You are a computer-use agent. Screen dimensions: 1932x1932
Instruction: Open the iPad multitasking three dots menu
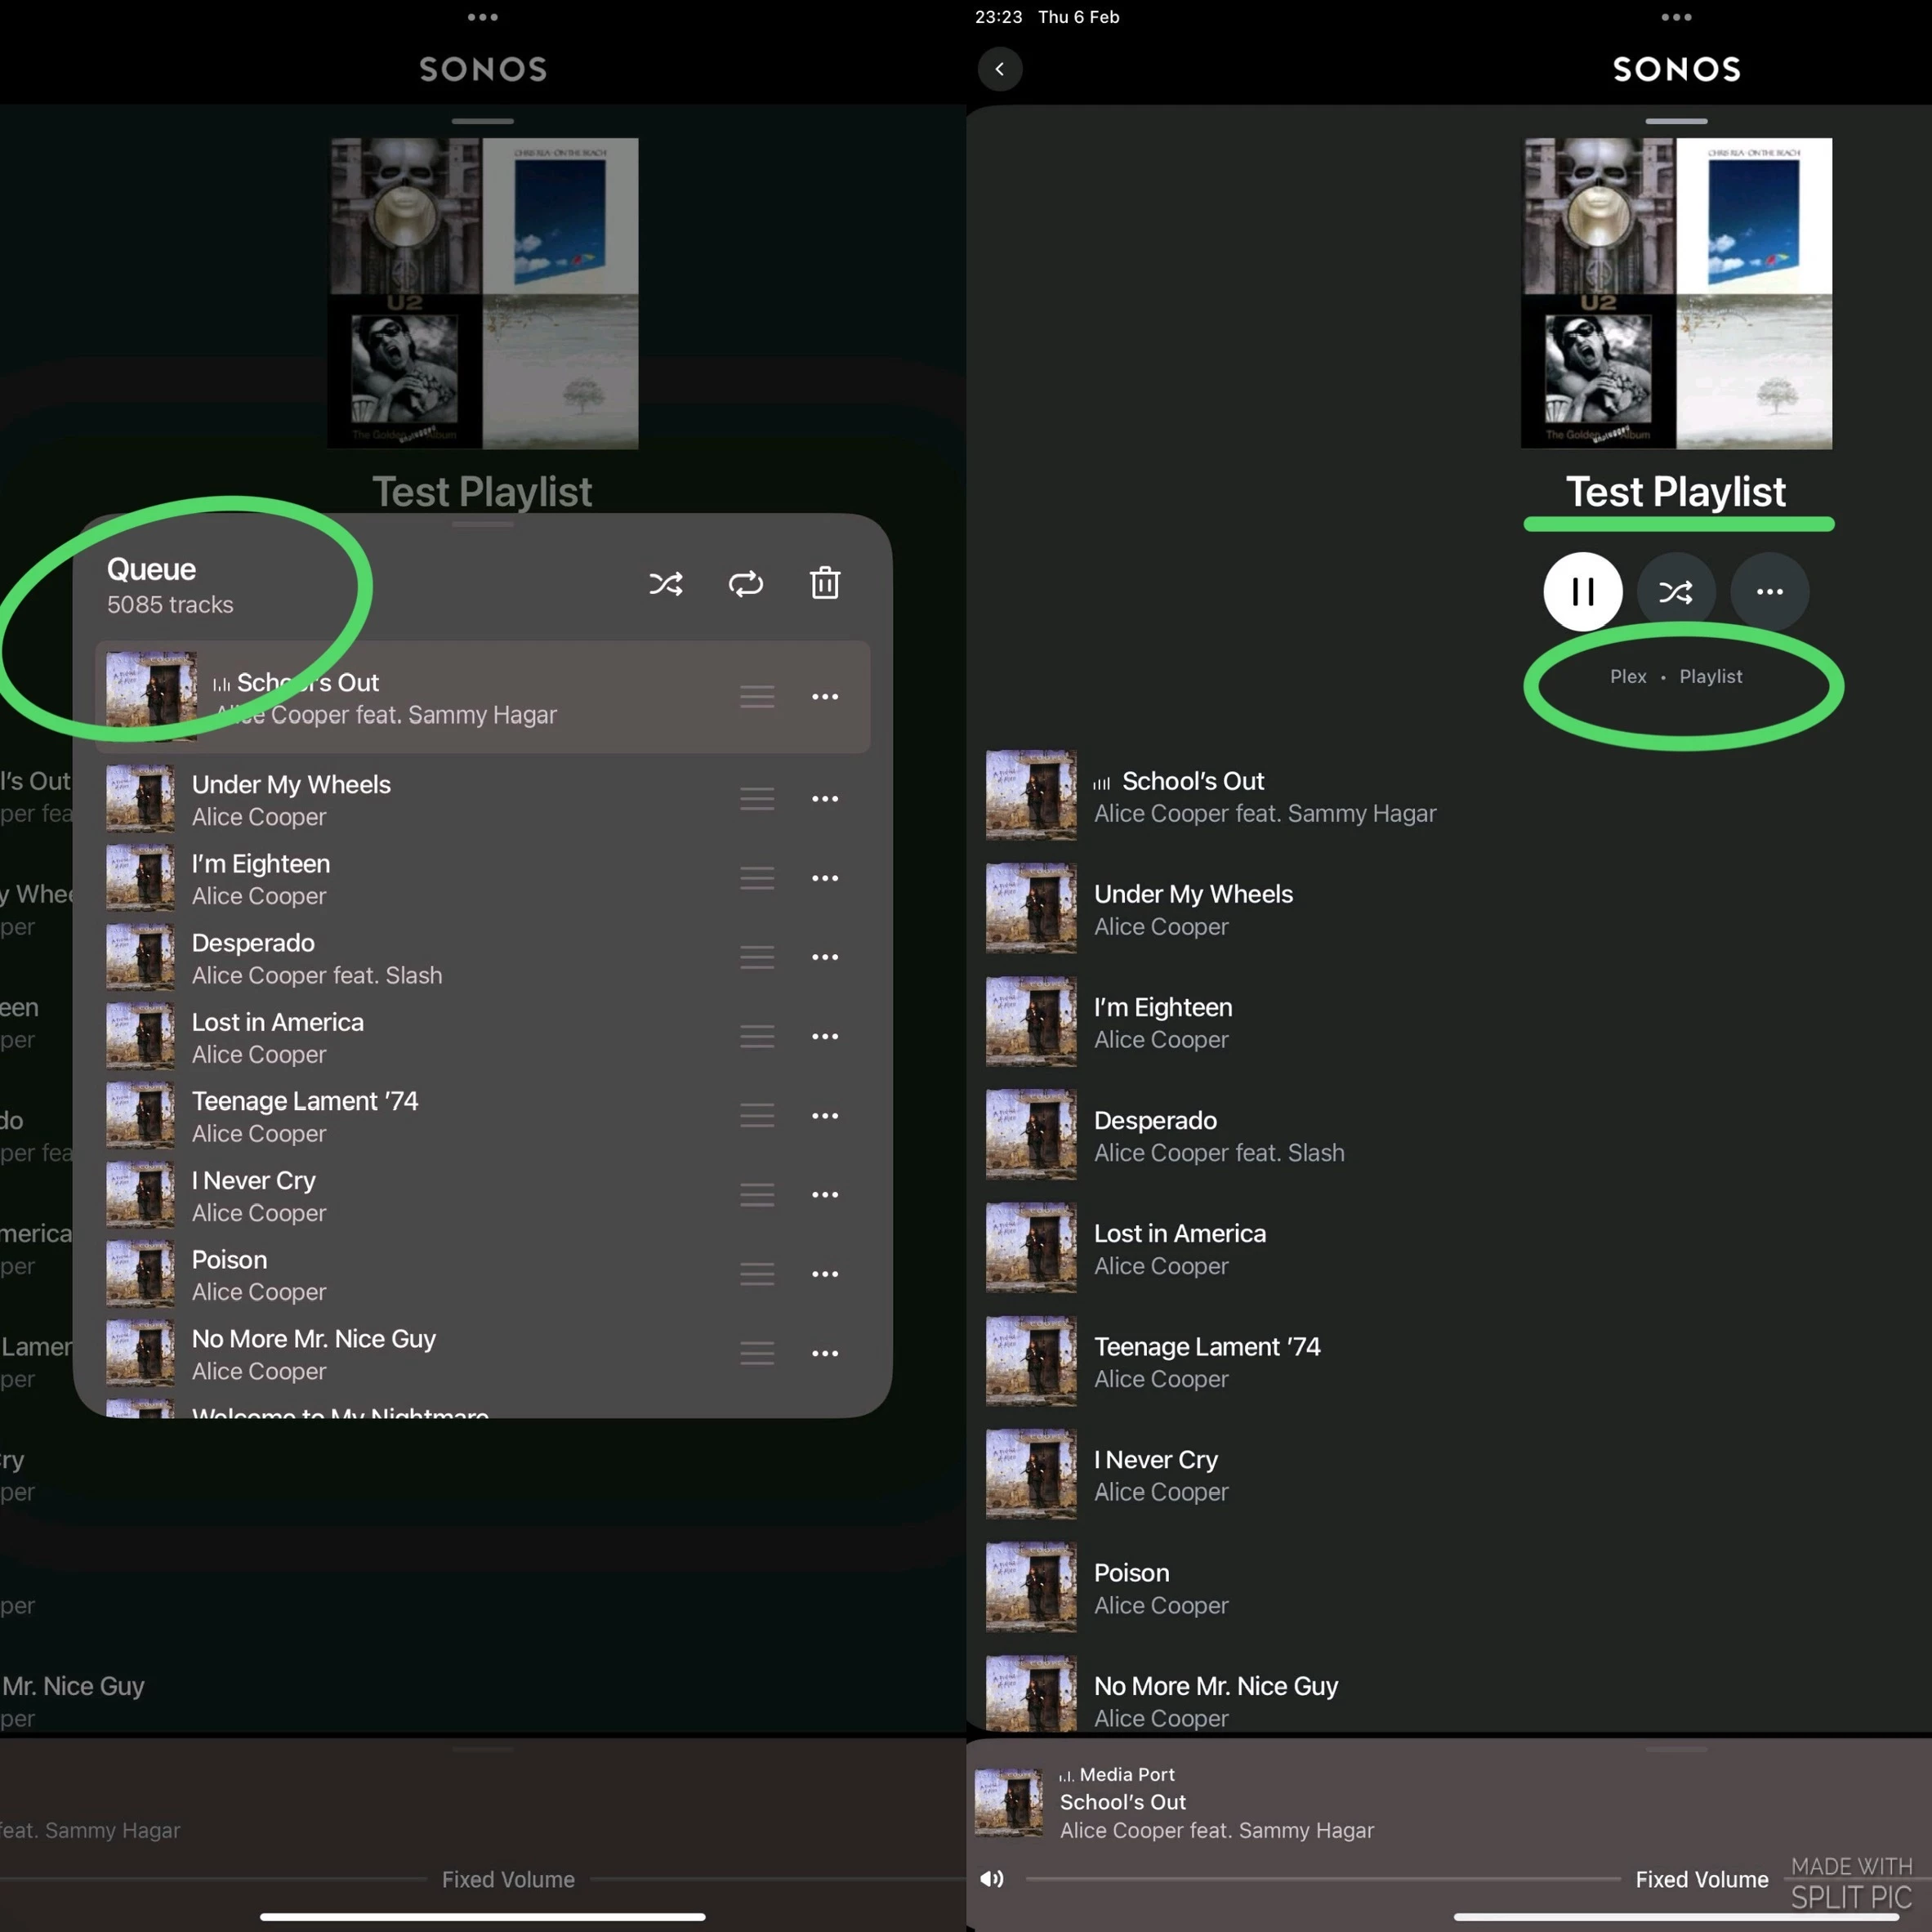tap(1676, 17)
